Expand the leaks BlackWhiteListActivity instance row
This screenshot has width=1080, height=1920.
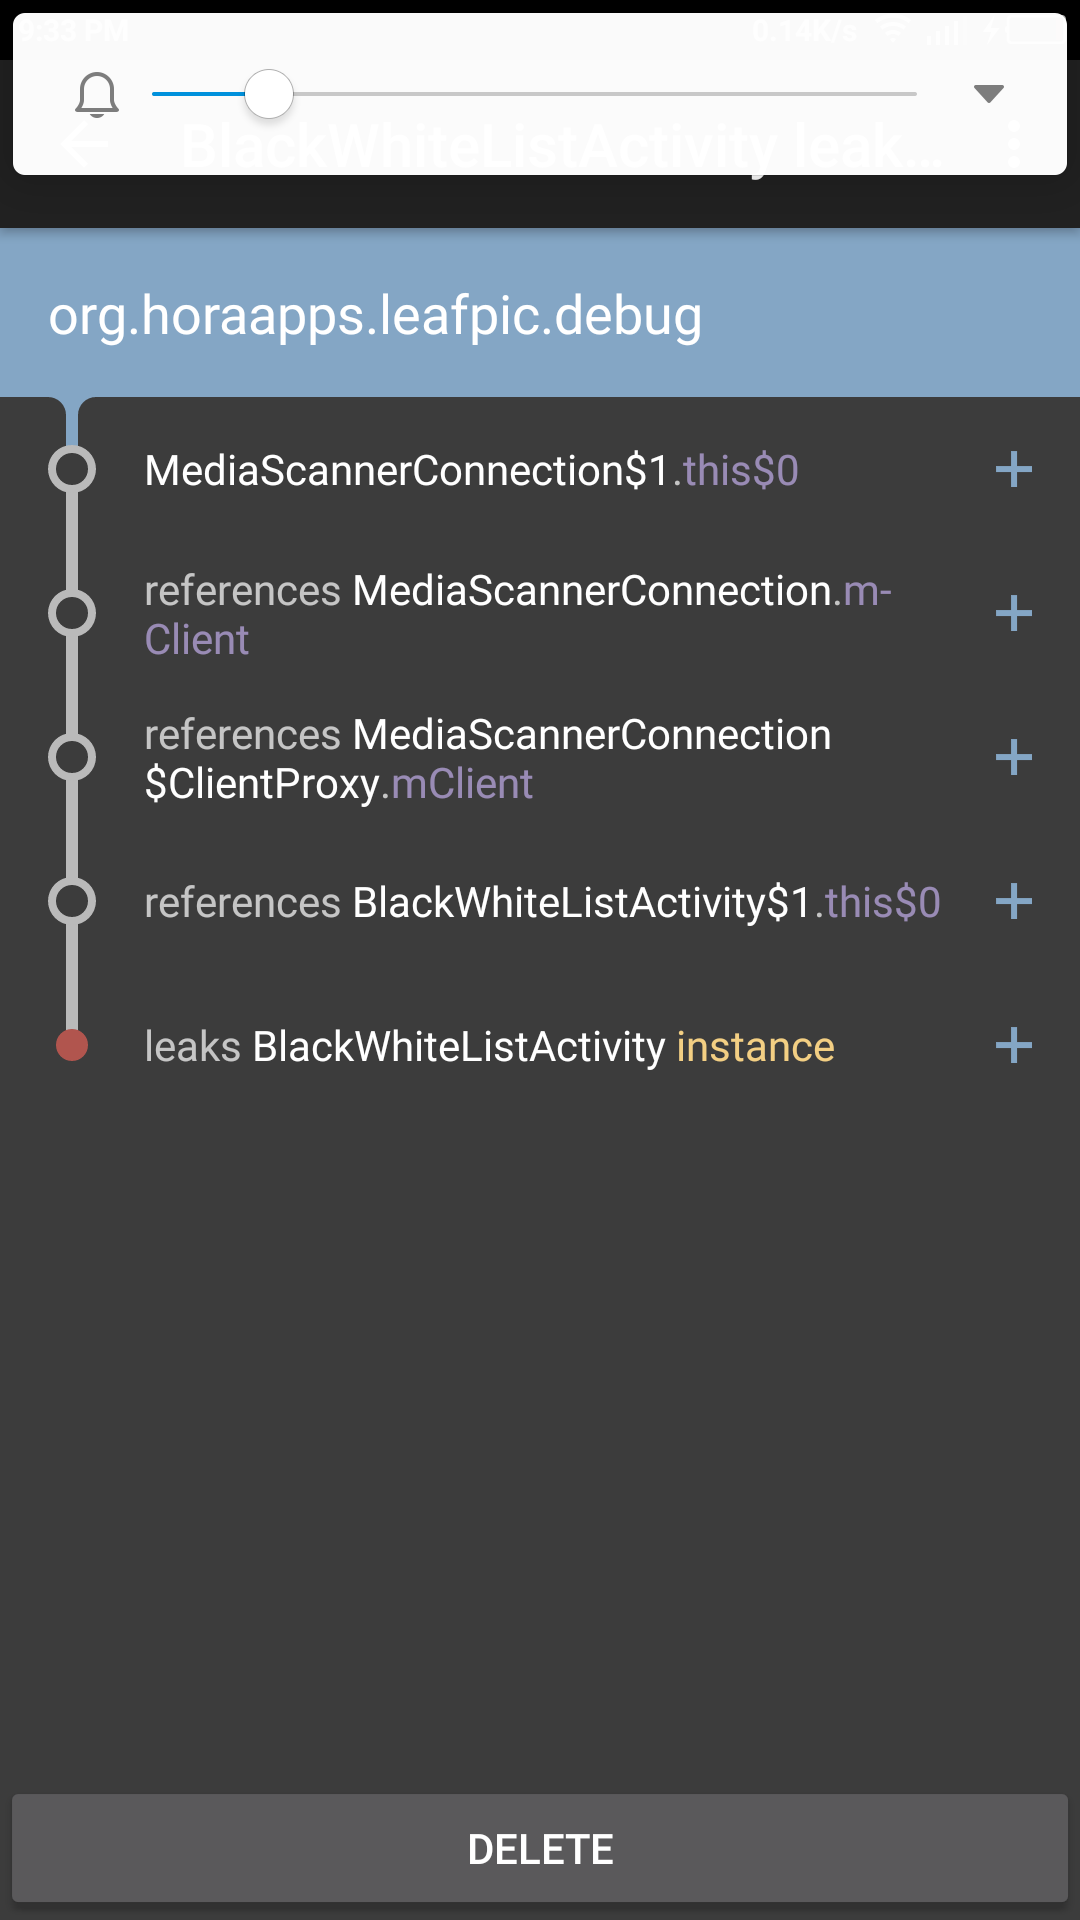pyautogui.click(x=1013, y=1045)
